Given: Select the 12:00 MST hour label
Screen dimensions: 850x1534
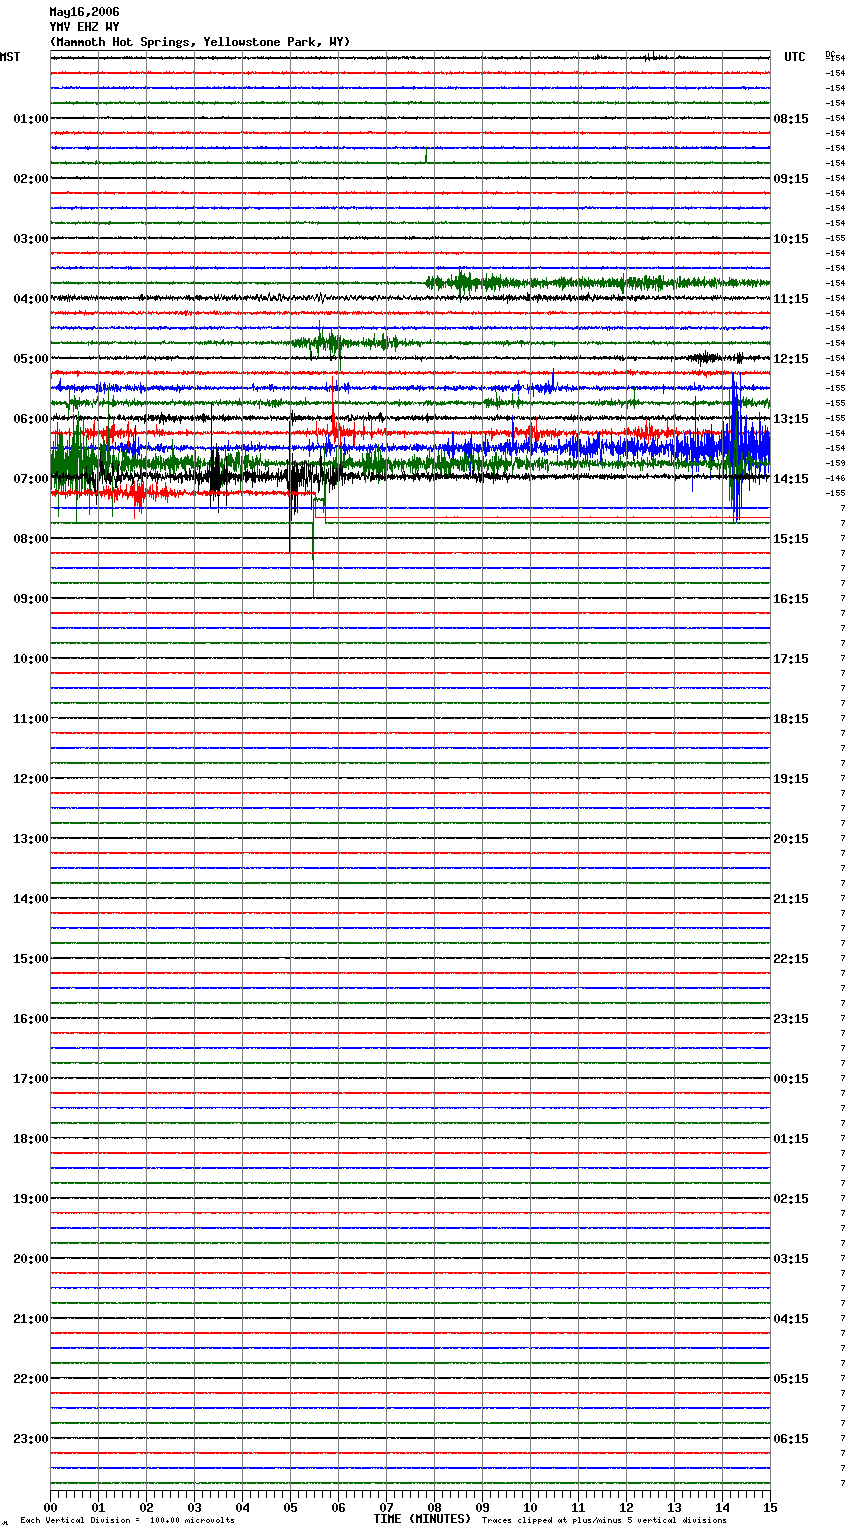Looking at the screenshot, I should point(31,779).
